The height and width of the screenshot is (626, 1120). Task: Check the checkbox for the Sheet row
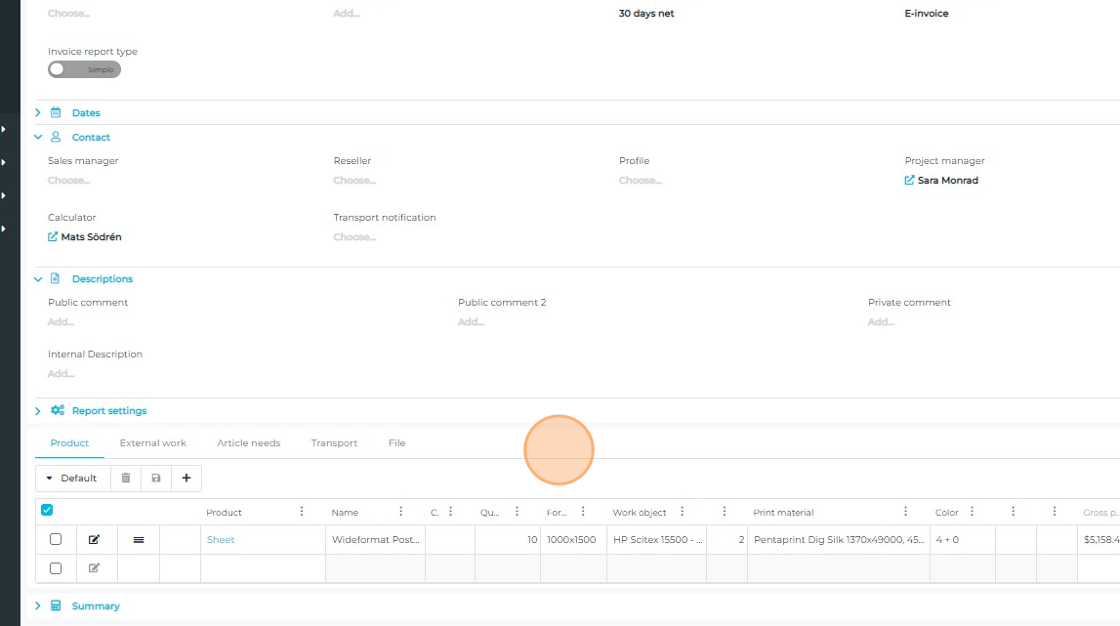[56, 540]
